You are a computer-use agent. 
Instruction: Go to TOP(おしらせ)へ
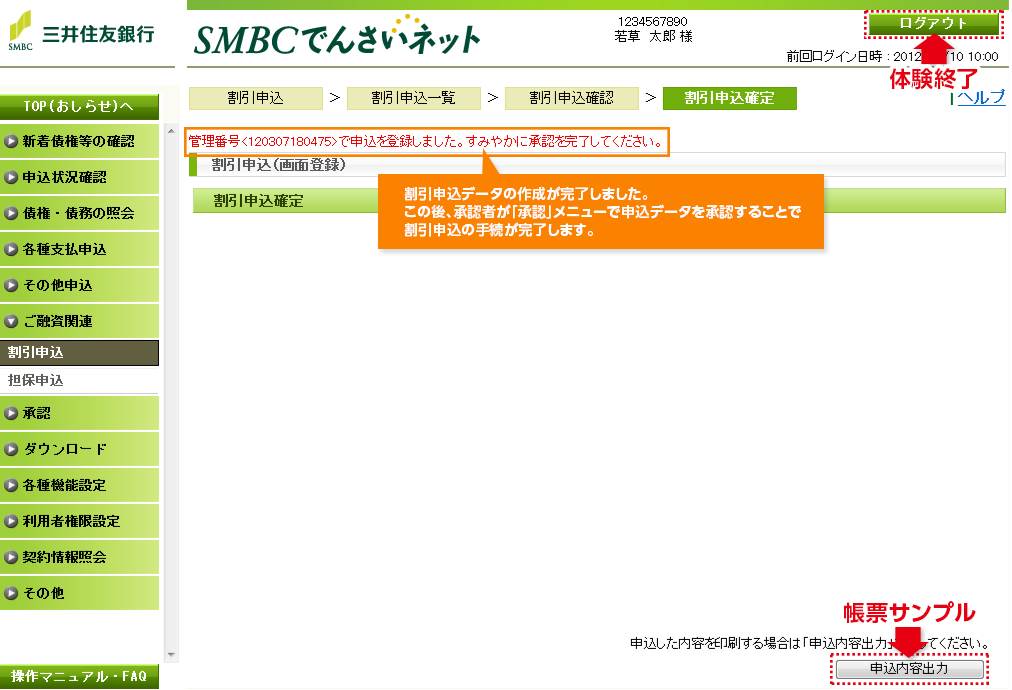[79, 107]
